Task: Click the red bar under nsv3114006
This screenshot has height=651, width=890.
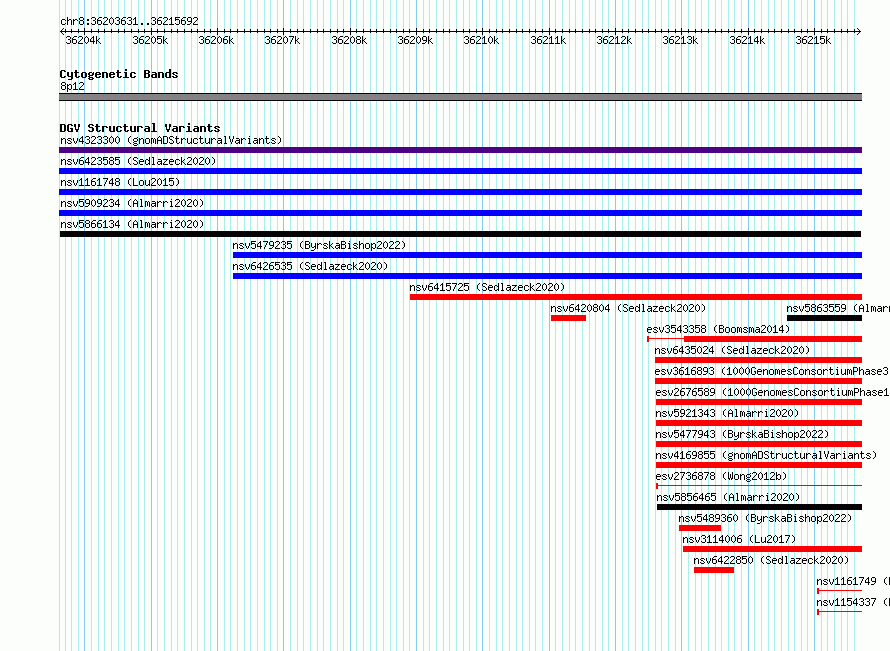Action: [x=773, y=549]
